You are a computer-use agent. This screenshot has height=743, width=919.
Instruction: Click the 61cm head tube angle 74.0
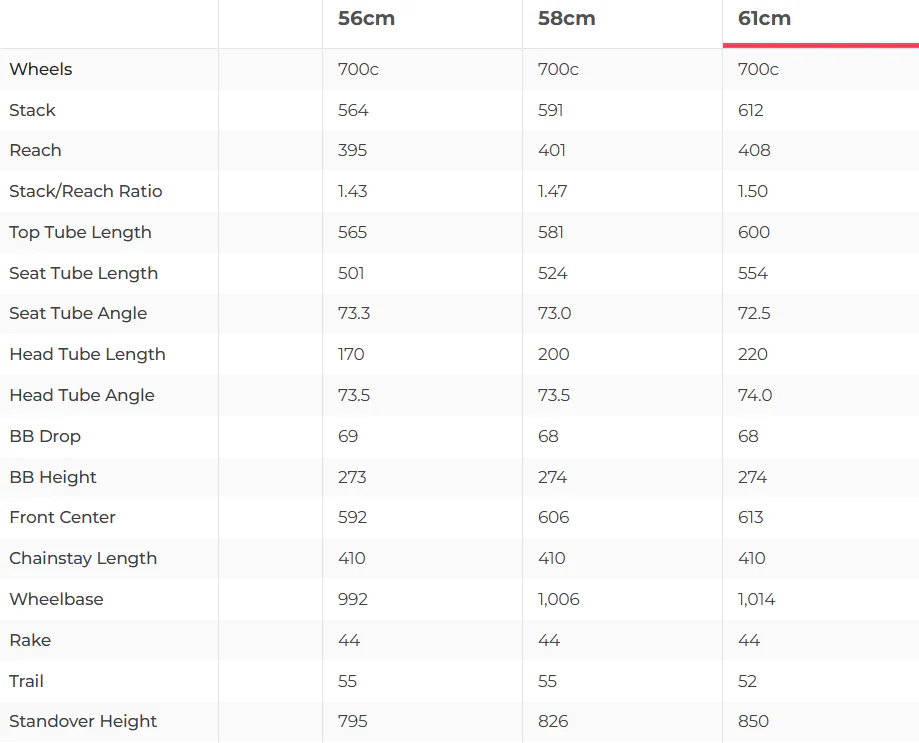click(755, 395)
